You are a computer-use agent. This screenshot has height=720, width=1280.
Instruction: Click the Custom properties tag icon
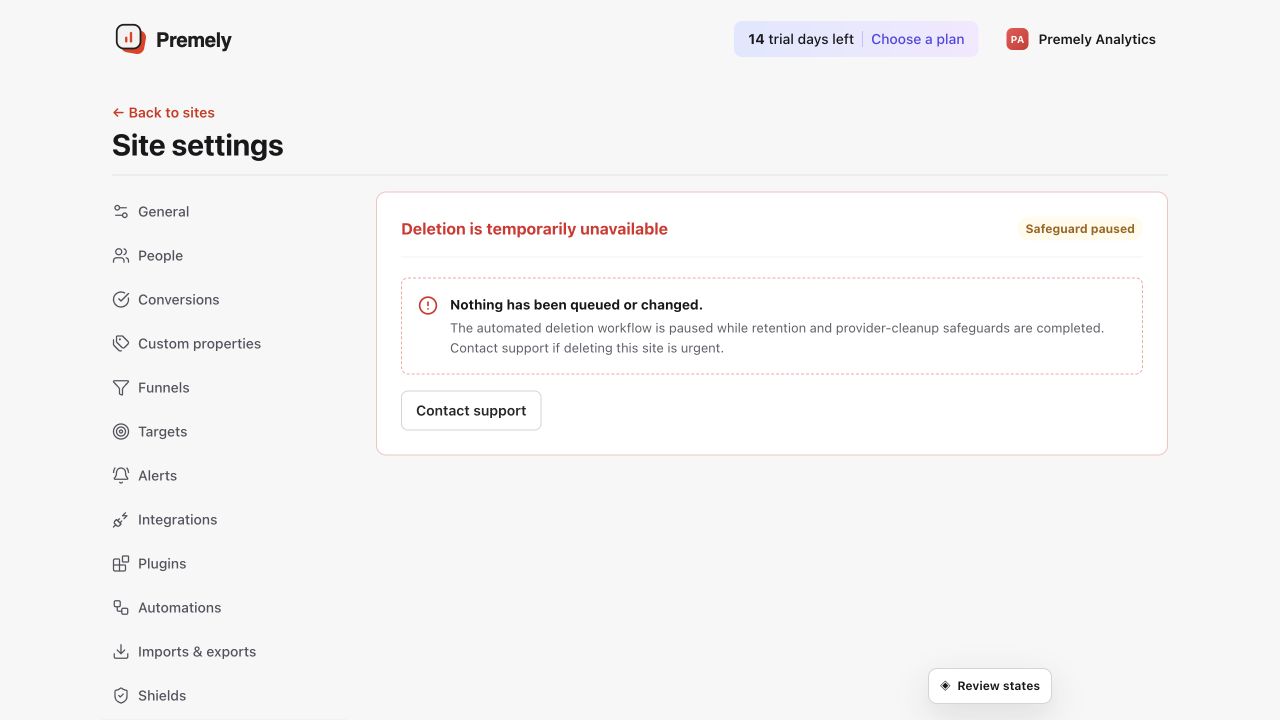121,344
